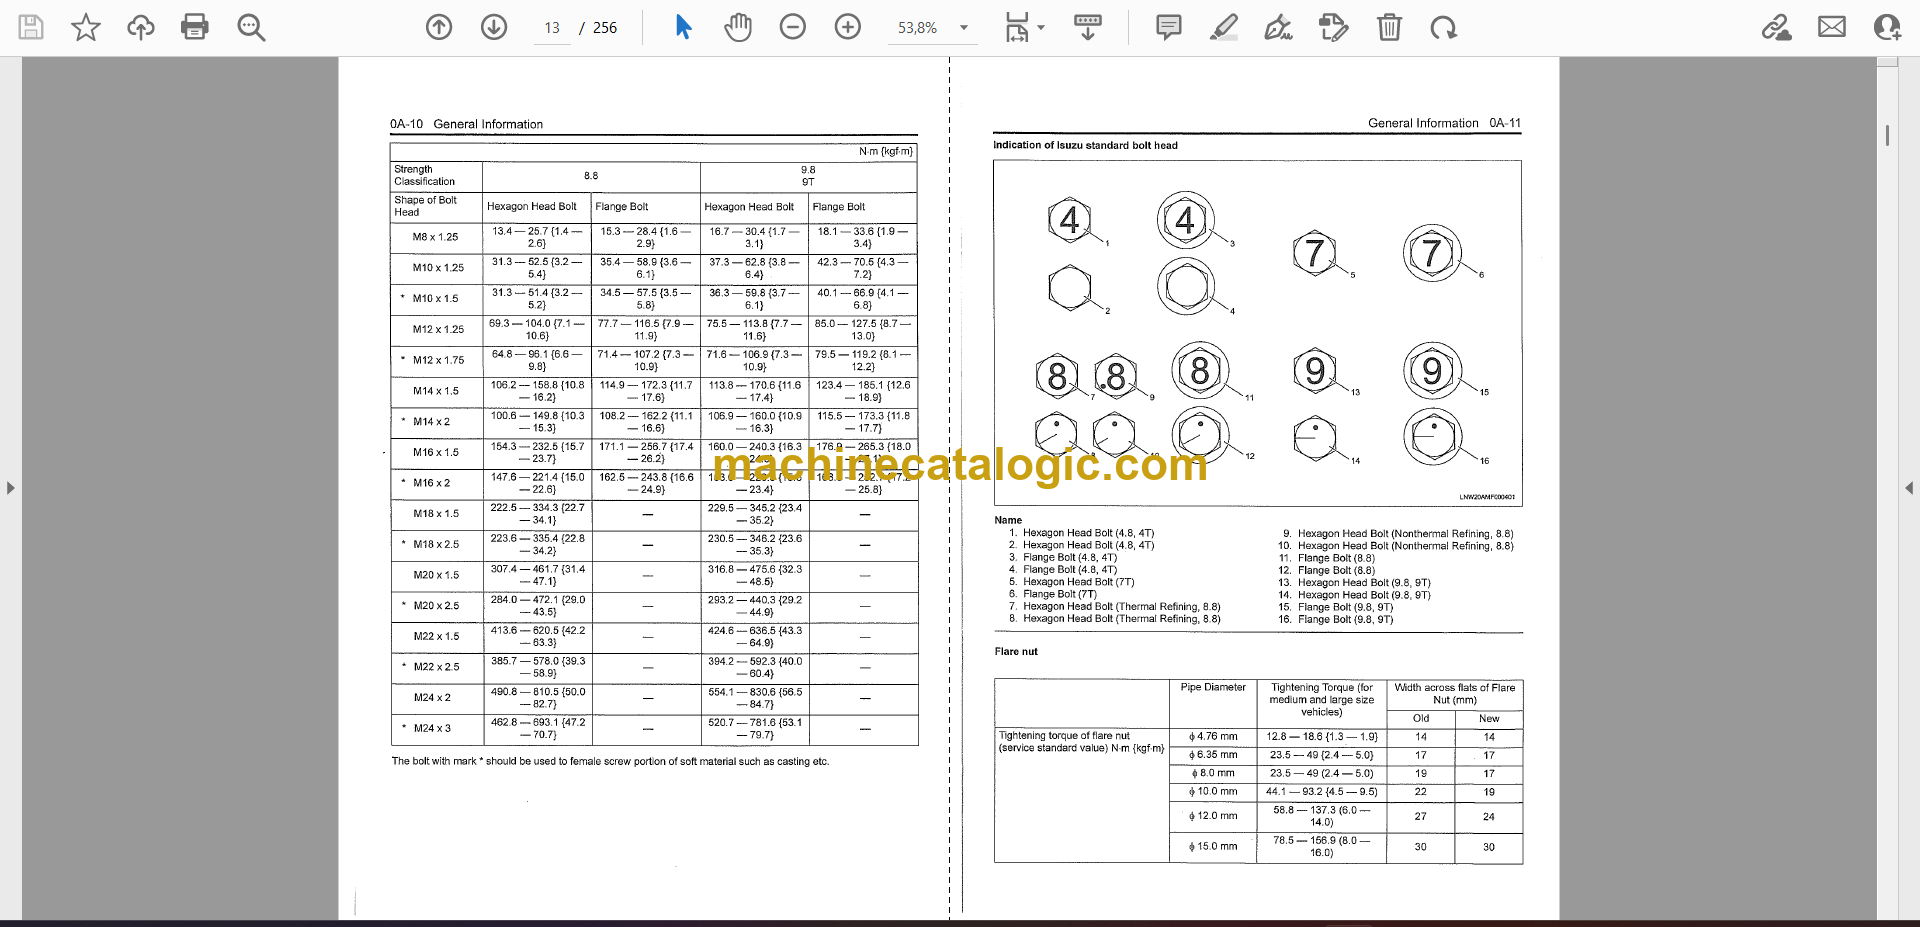This screenshot has height=927, width=1920.
Task: Delete with the trash icon
Action: pyautogui.click(x=1389, y=27)
